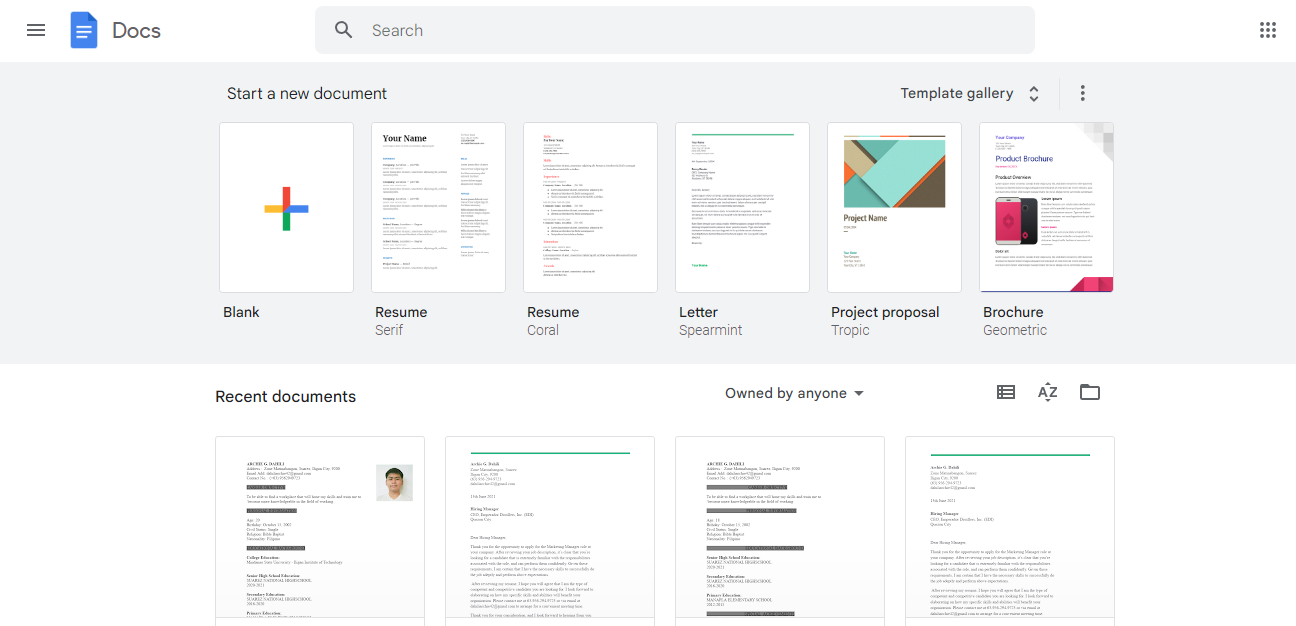Create a new Blank document

coord(286,207)
